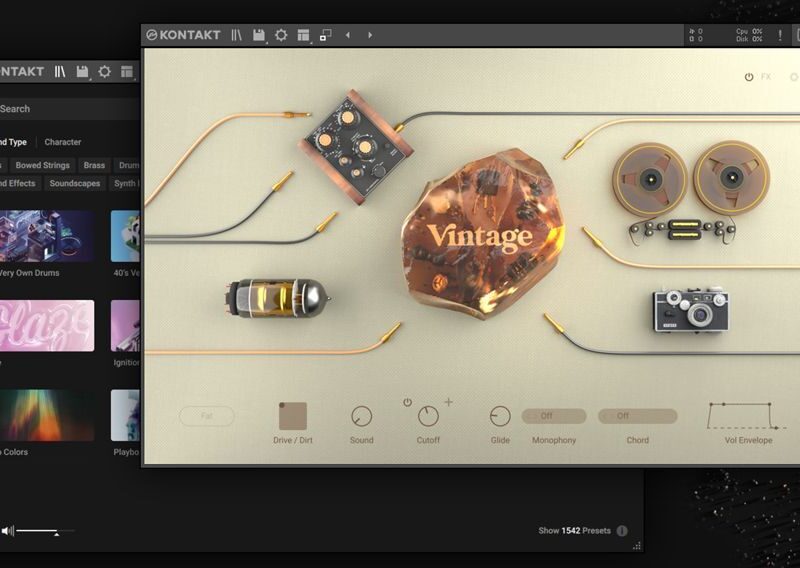Switch to the Character tab
Image resolution: width=800 pixels, height=568 pixels.
(x=63, y=142)
